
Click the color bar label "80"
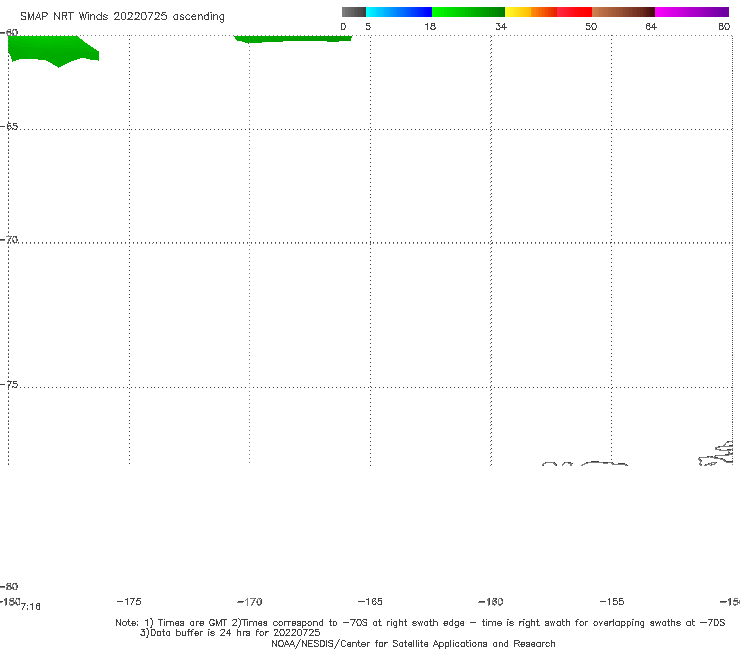724,26
